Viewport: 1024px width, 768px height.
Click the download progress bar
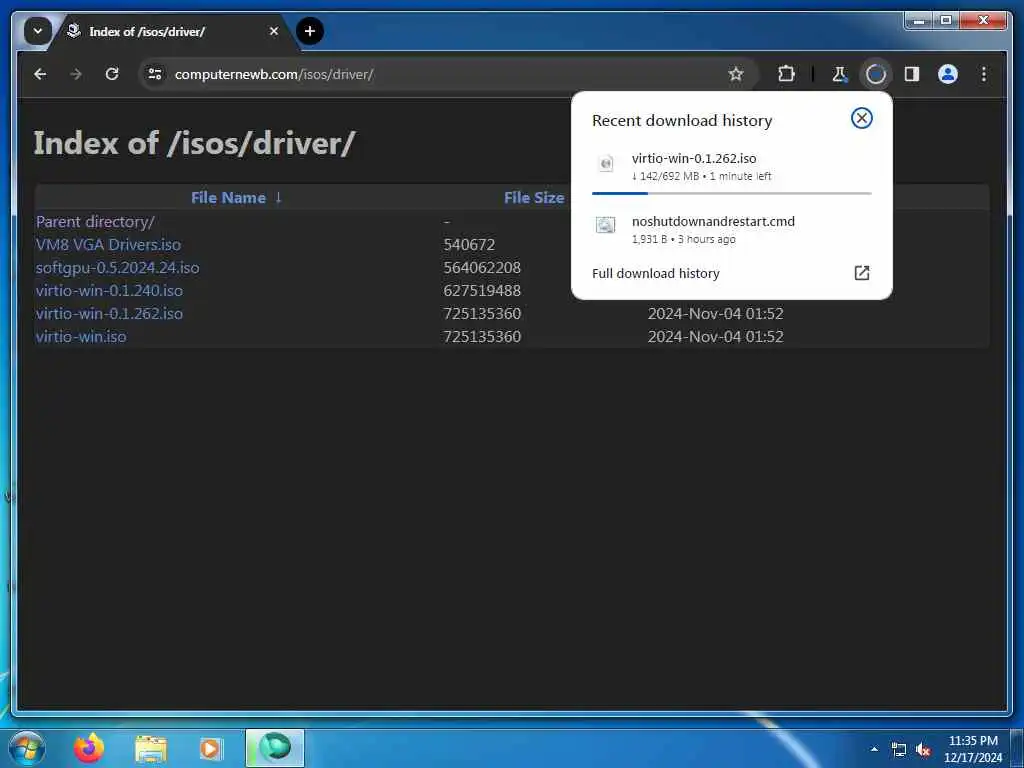731,193
